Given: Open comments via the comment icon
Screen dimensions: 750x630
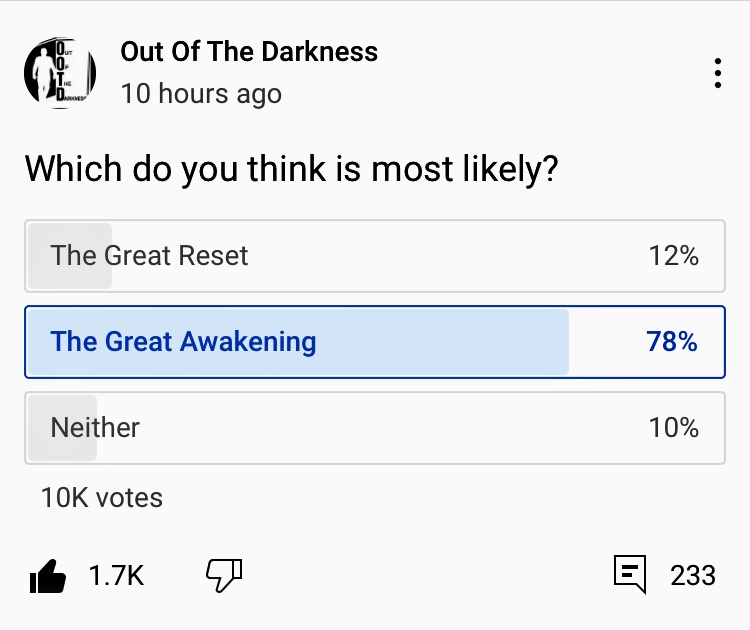Looking at the screenshot, I should (629, 575).
